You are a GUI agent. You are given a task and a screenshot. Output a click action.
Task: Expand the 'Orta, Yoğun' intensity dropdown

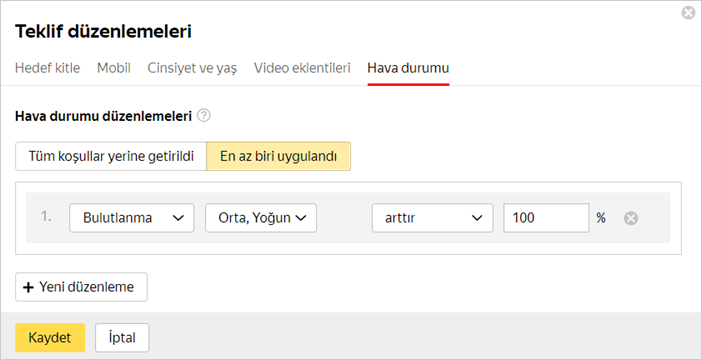(x=261, y=218)
